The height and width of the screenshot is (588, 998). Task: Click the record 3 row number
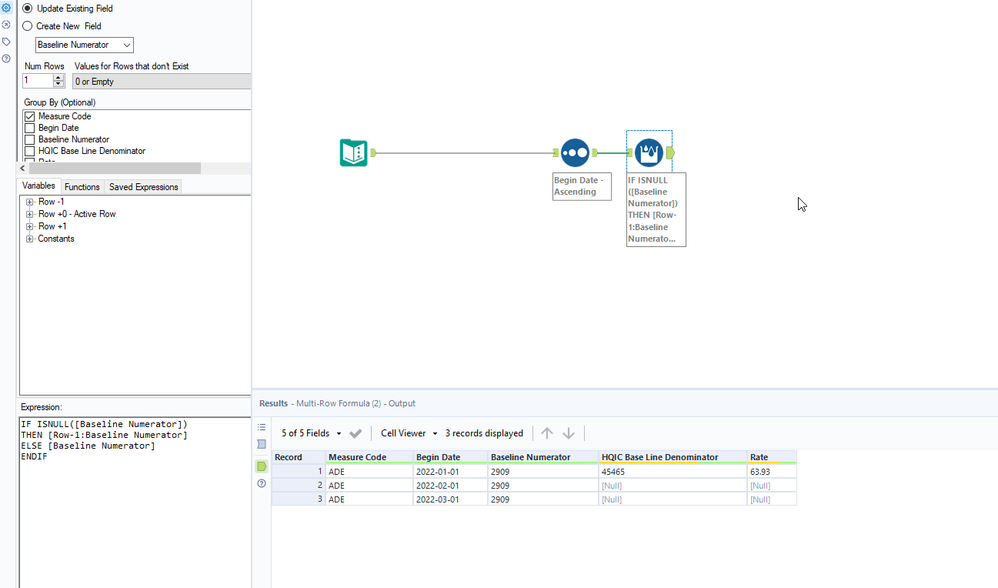pos(299,500)
